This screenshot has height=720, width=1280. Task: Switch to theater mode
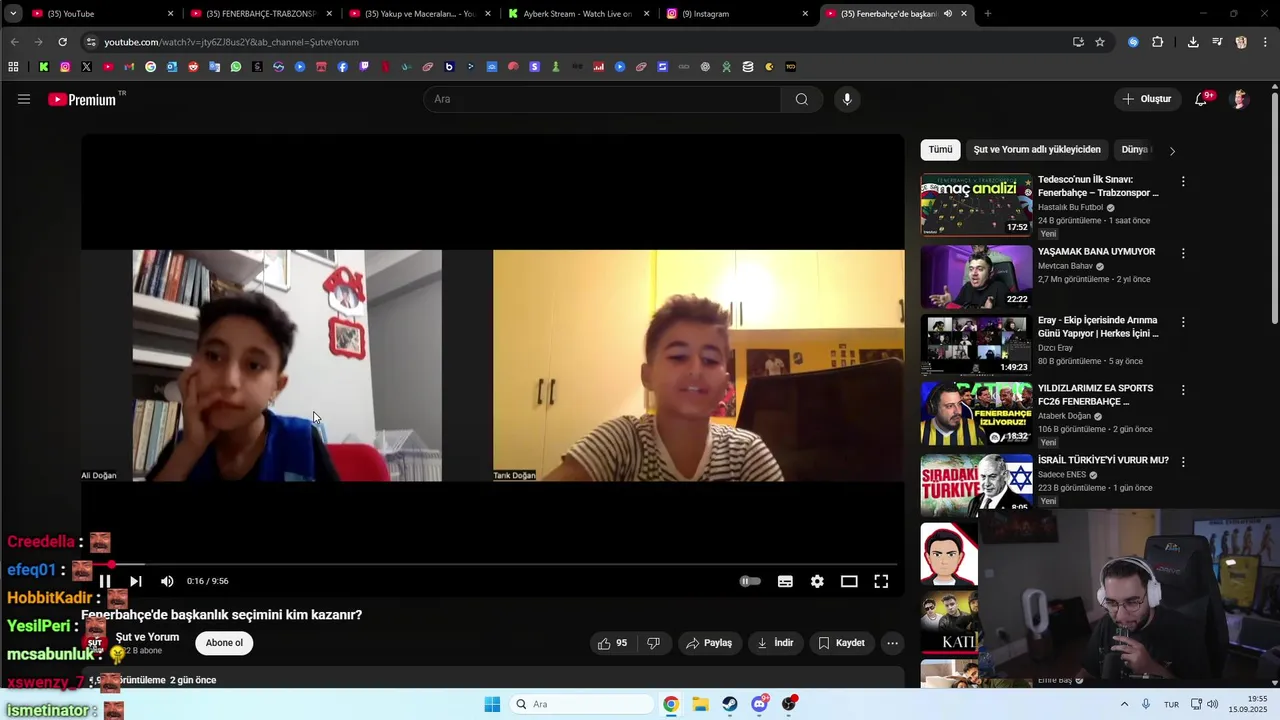pyautogui.click(x=849, y=581)
